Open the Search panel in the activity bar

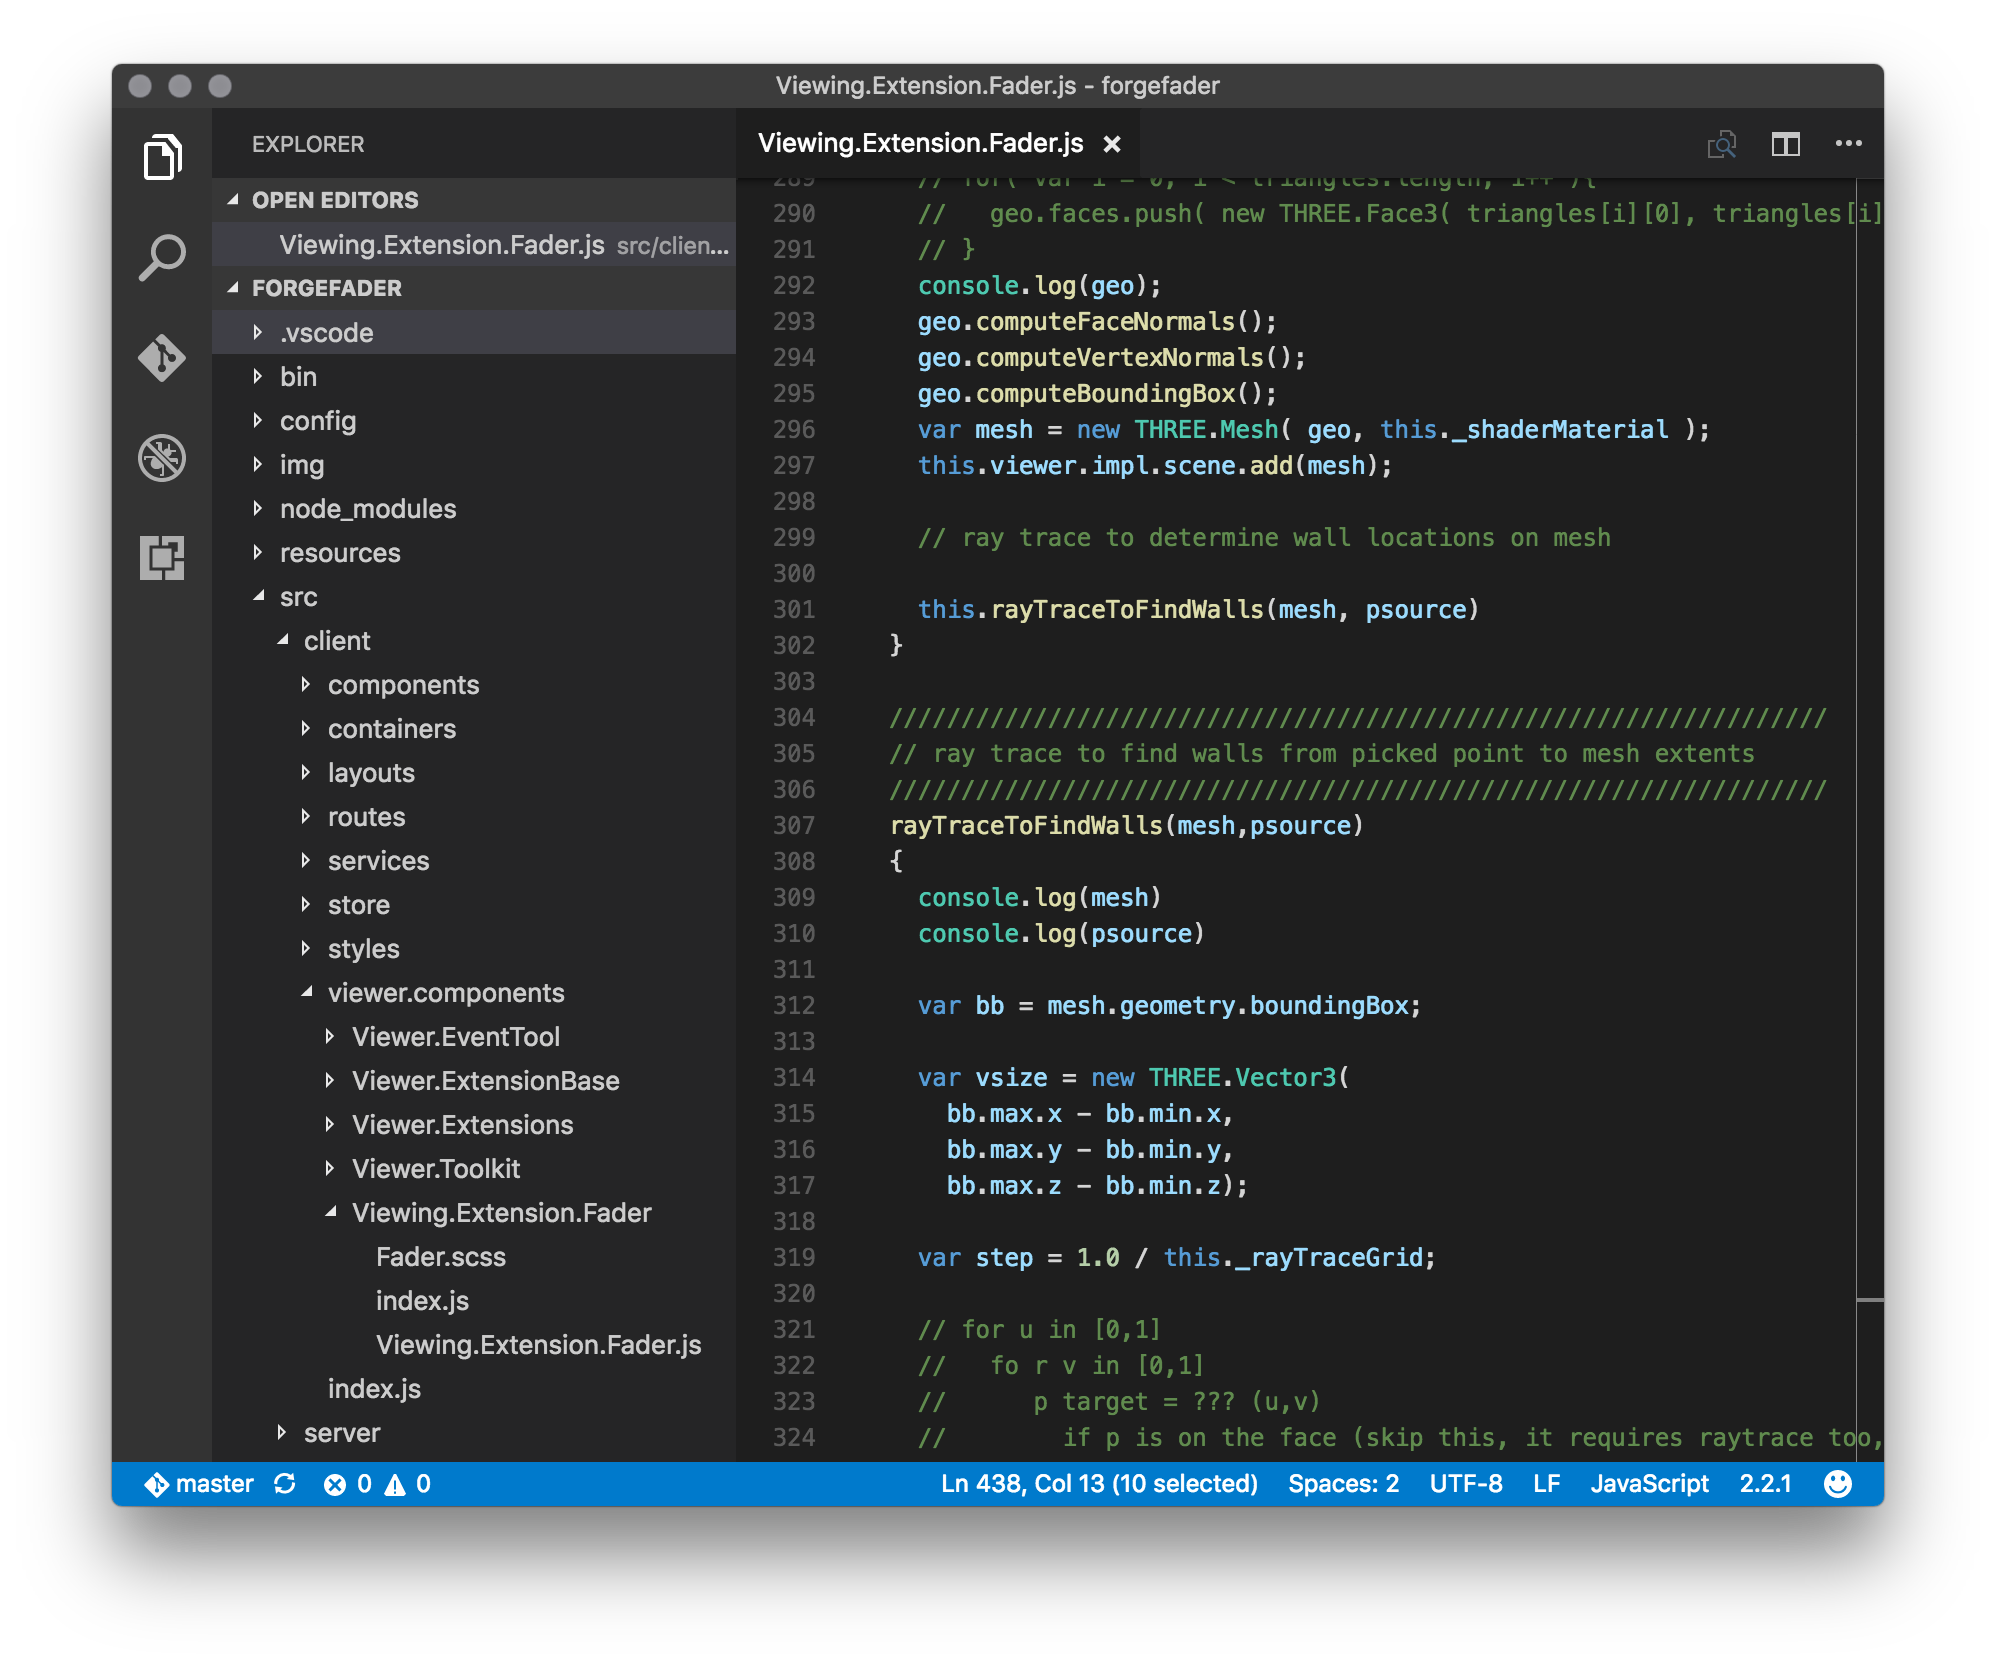(163, 256)
